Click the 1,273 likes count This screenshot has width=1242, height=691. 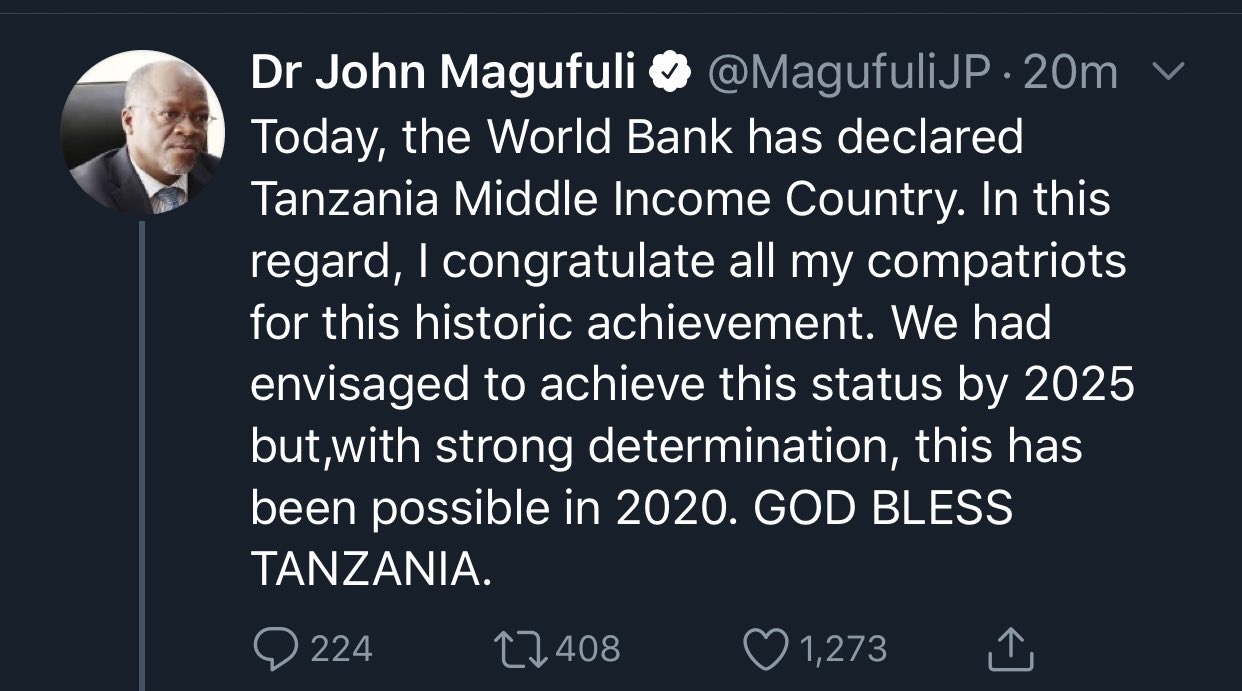click(x=842, y=649)
